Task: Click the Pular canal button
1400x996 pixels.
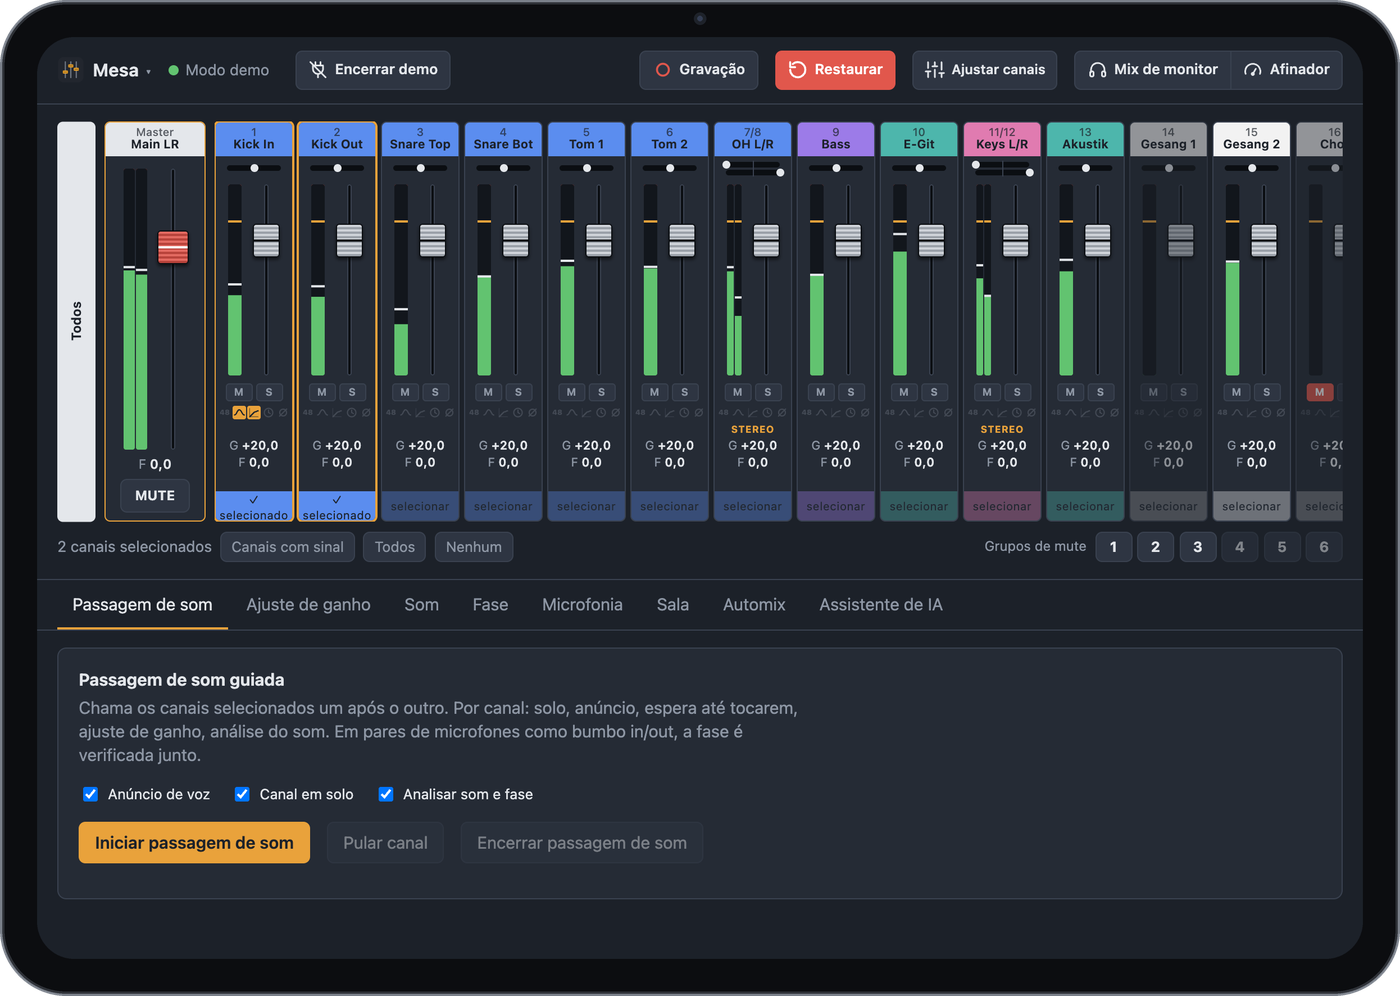Action: [385, 843]
